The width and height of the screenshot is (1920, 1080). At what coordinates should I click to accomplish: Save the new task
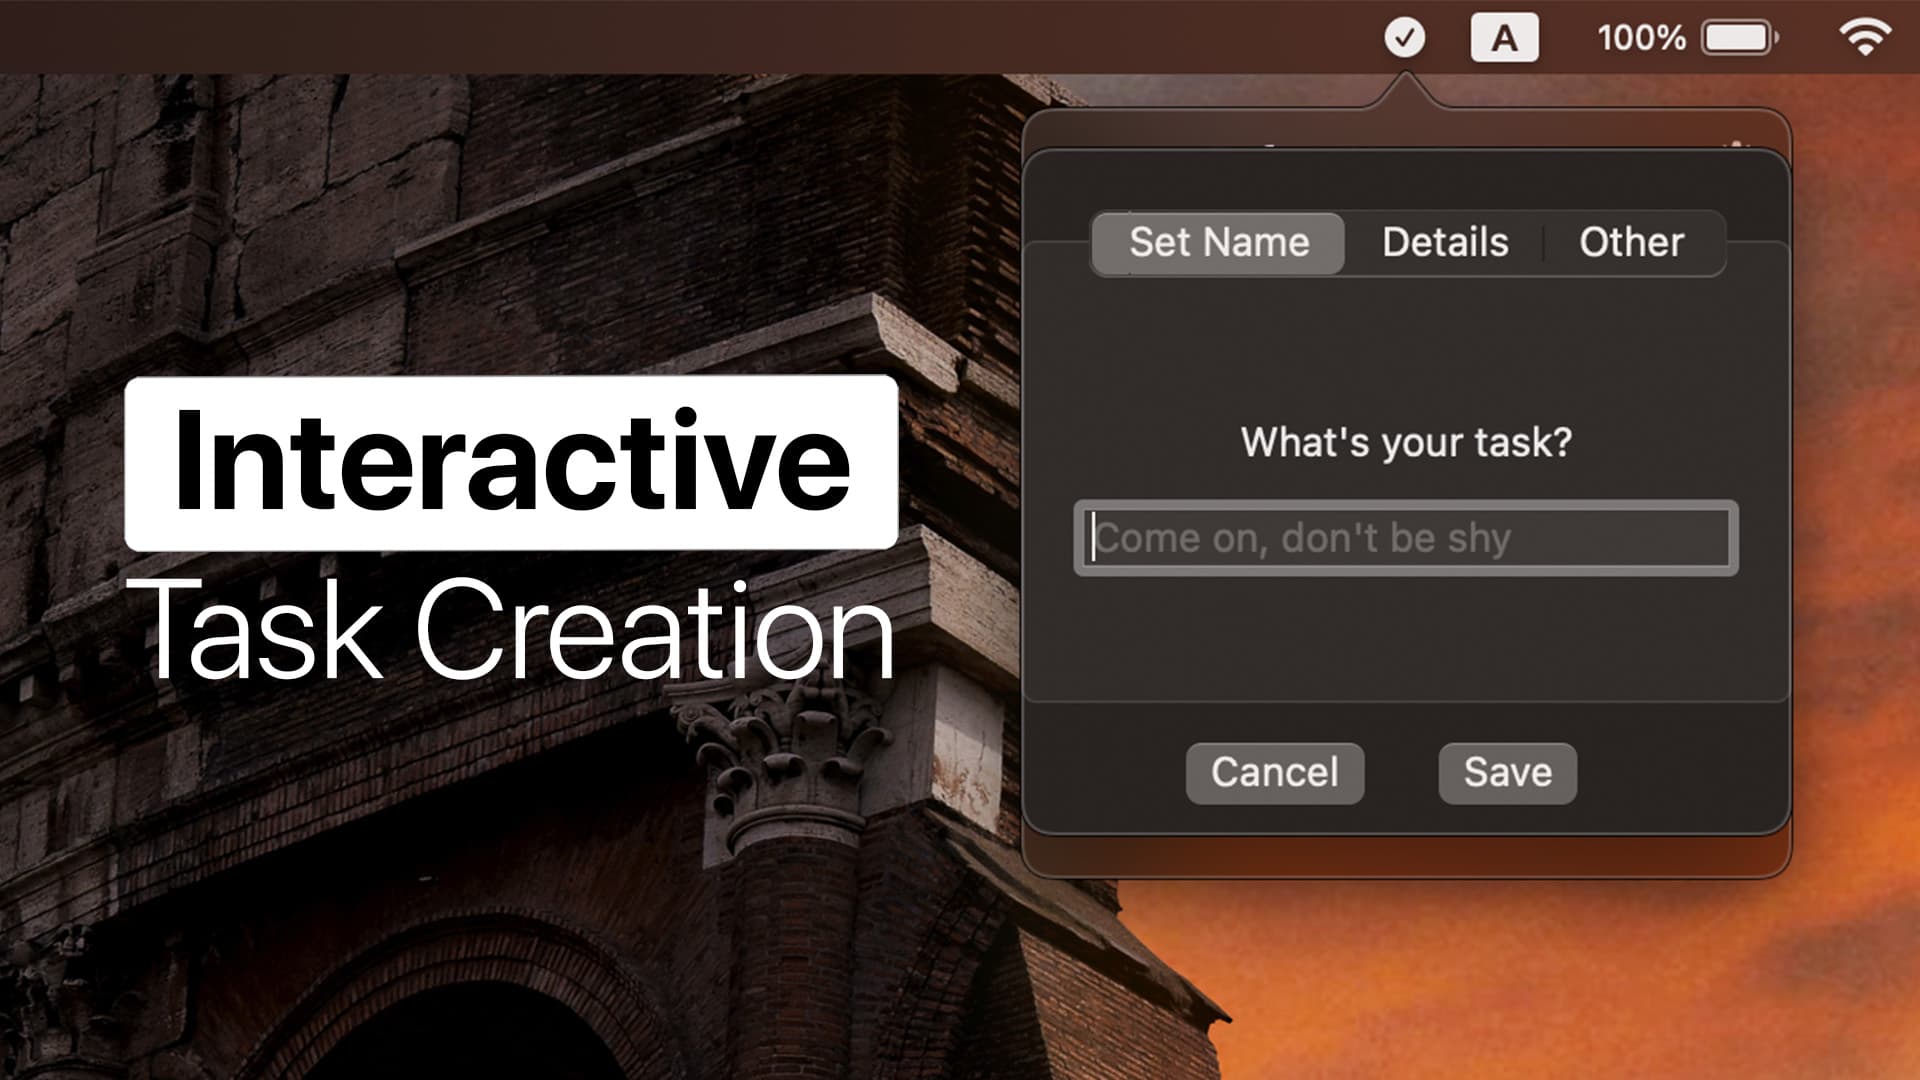pos(1508,773)
